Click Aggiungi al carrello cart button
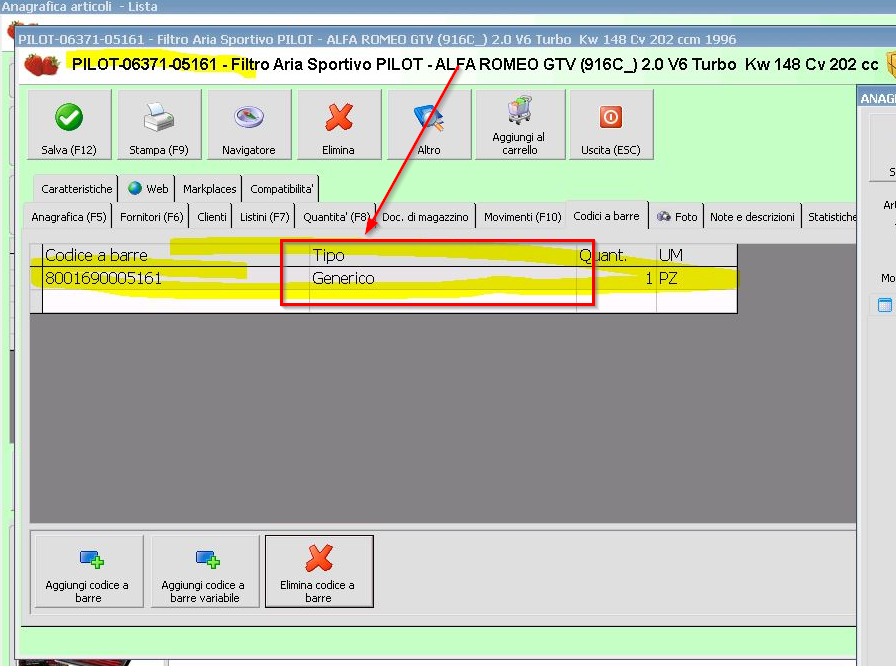The image size is (896, 666). [x=520, y=125]
